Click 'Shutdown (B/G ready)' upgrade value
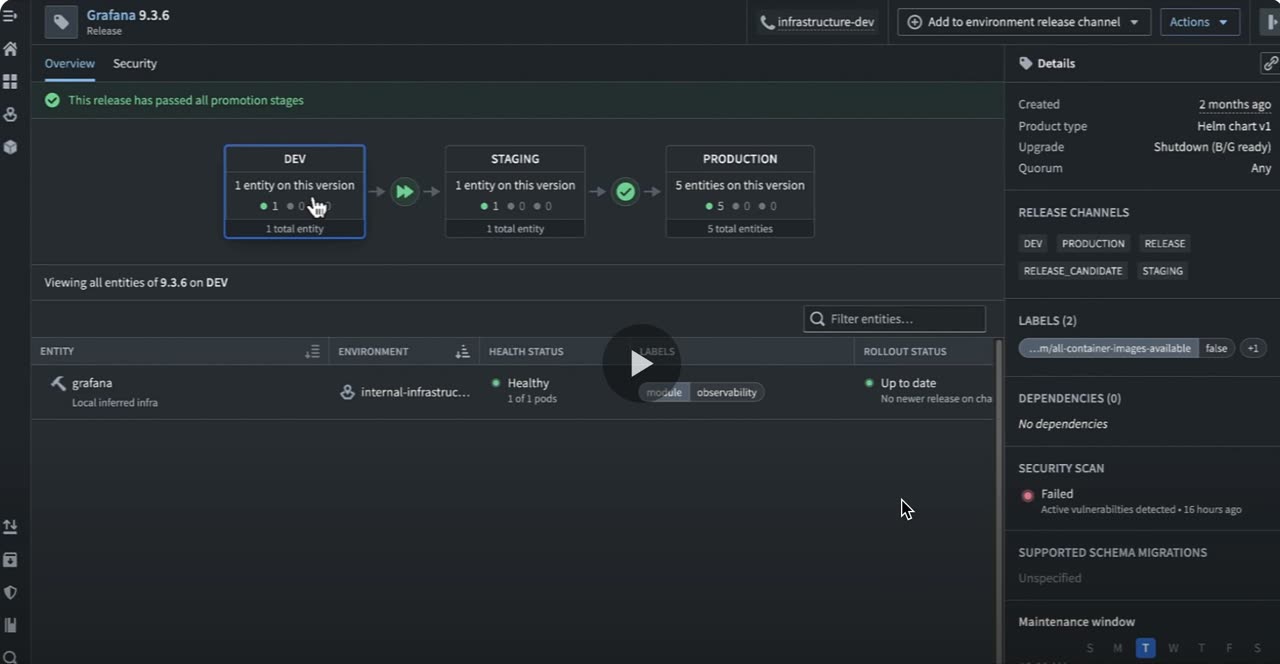Viewport: 1280px width, 664px height. click(1213, 147)
